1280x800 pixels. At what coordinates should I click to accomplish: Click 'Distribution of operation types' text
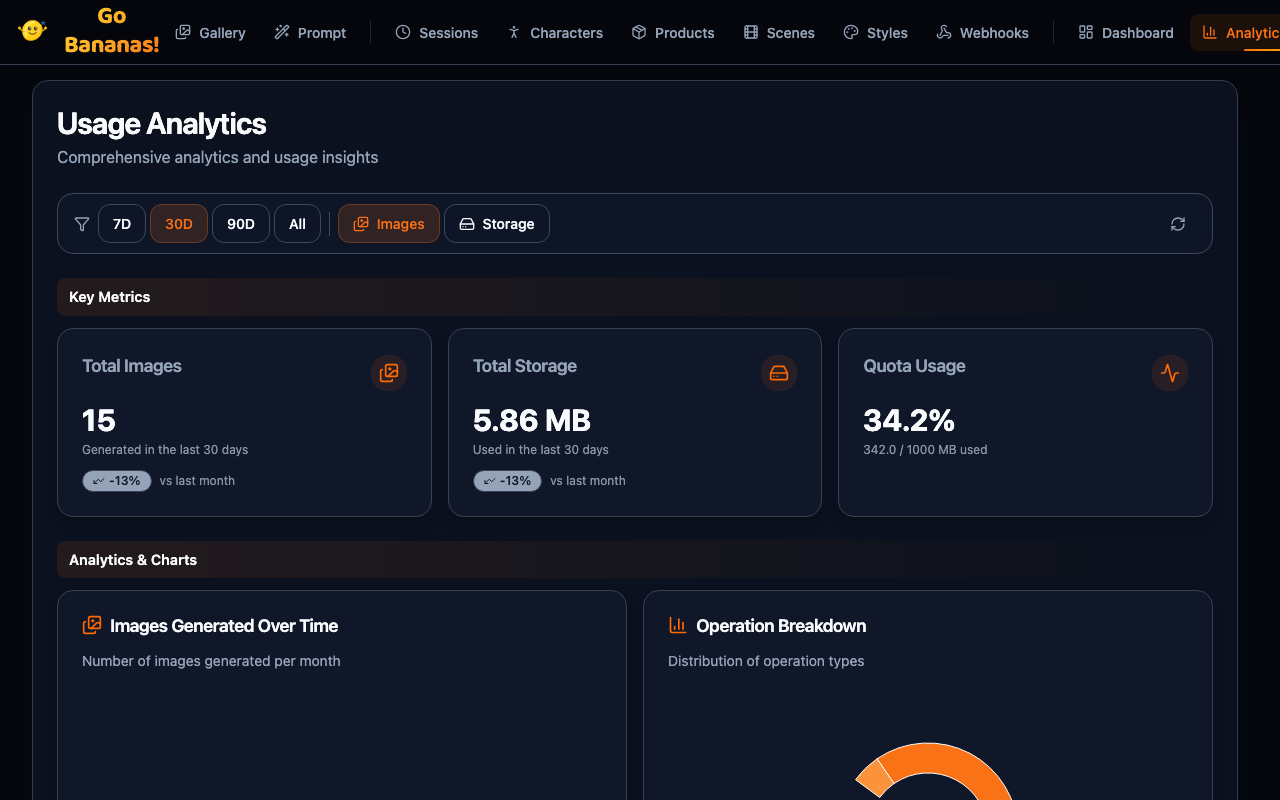(x=766, y=661)
